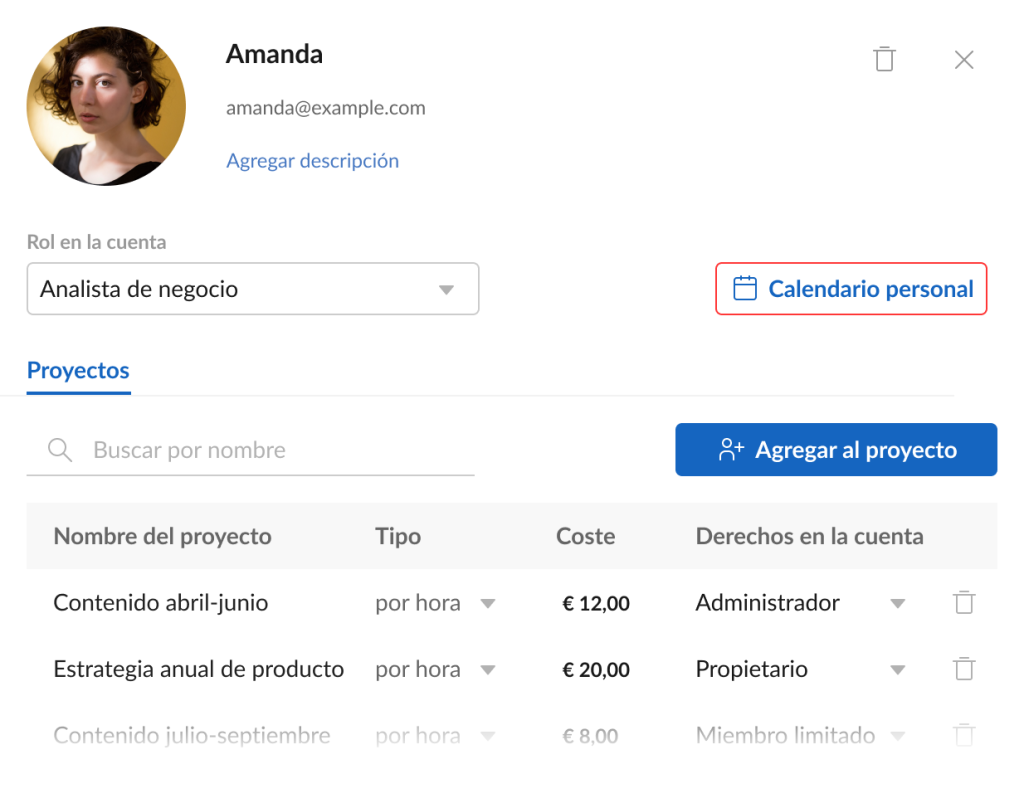
Task: Click the Agregar al proyecto button
Action: point(836,449)
